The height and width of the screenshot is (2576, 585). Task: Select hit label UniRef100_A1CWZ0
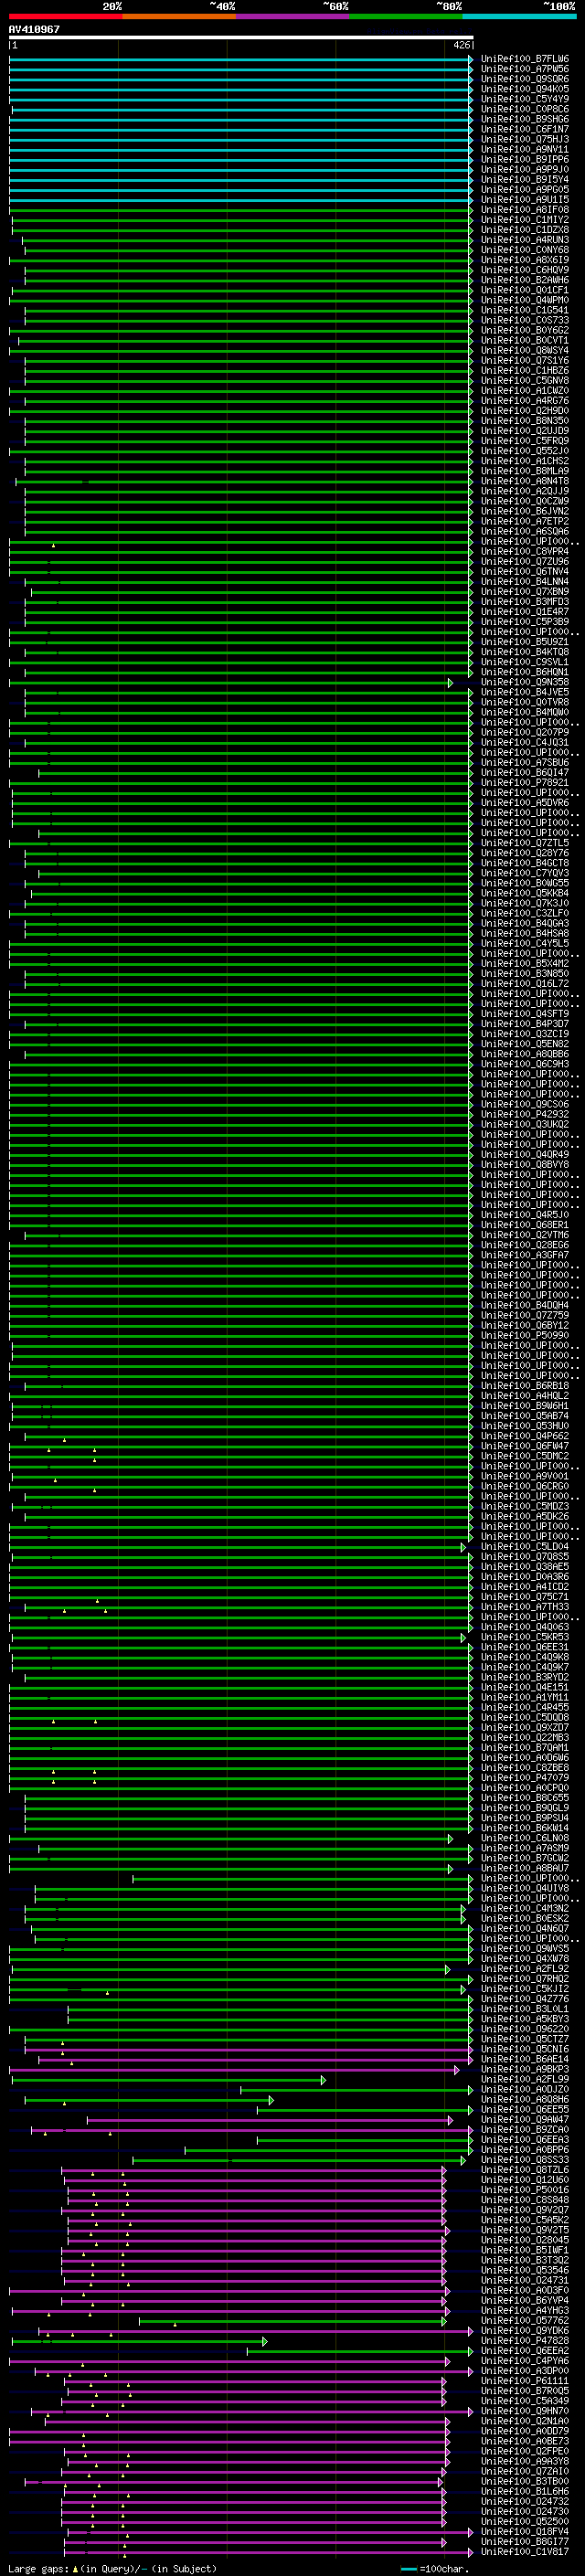pos(525,391)
